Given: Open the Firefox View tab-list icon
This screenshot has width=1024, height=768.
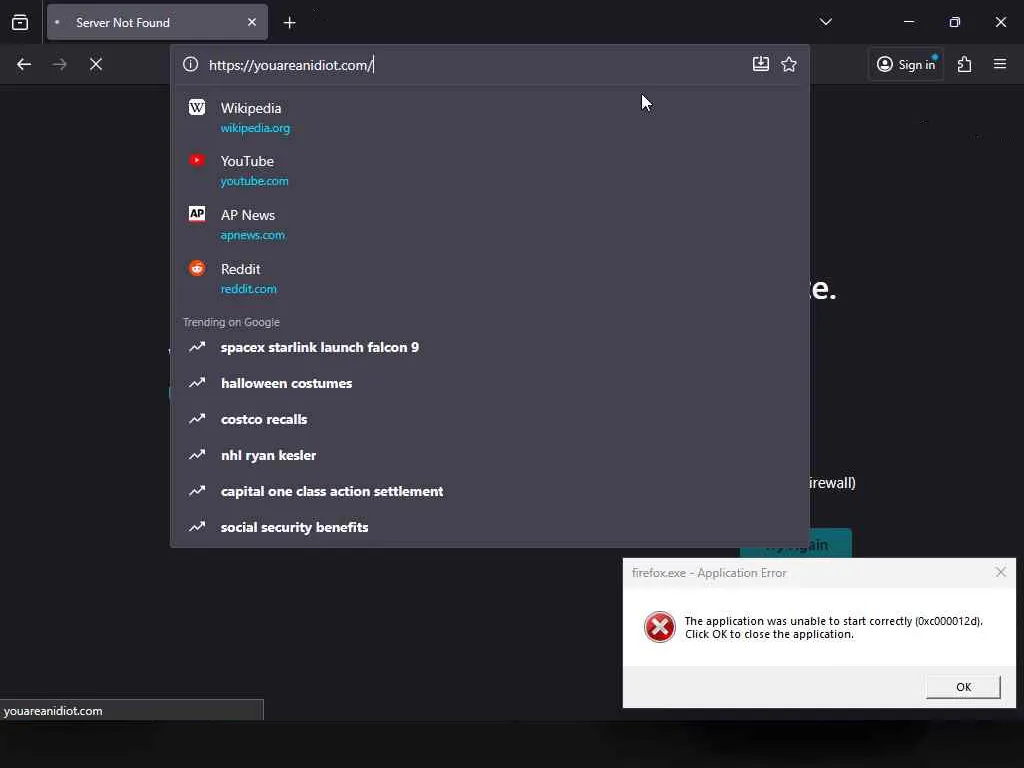Looking at the screenshot, I should 20,22.
